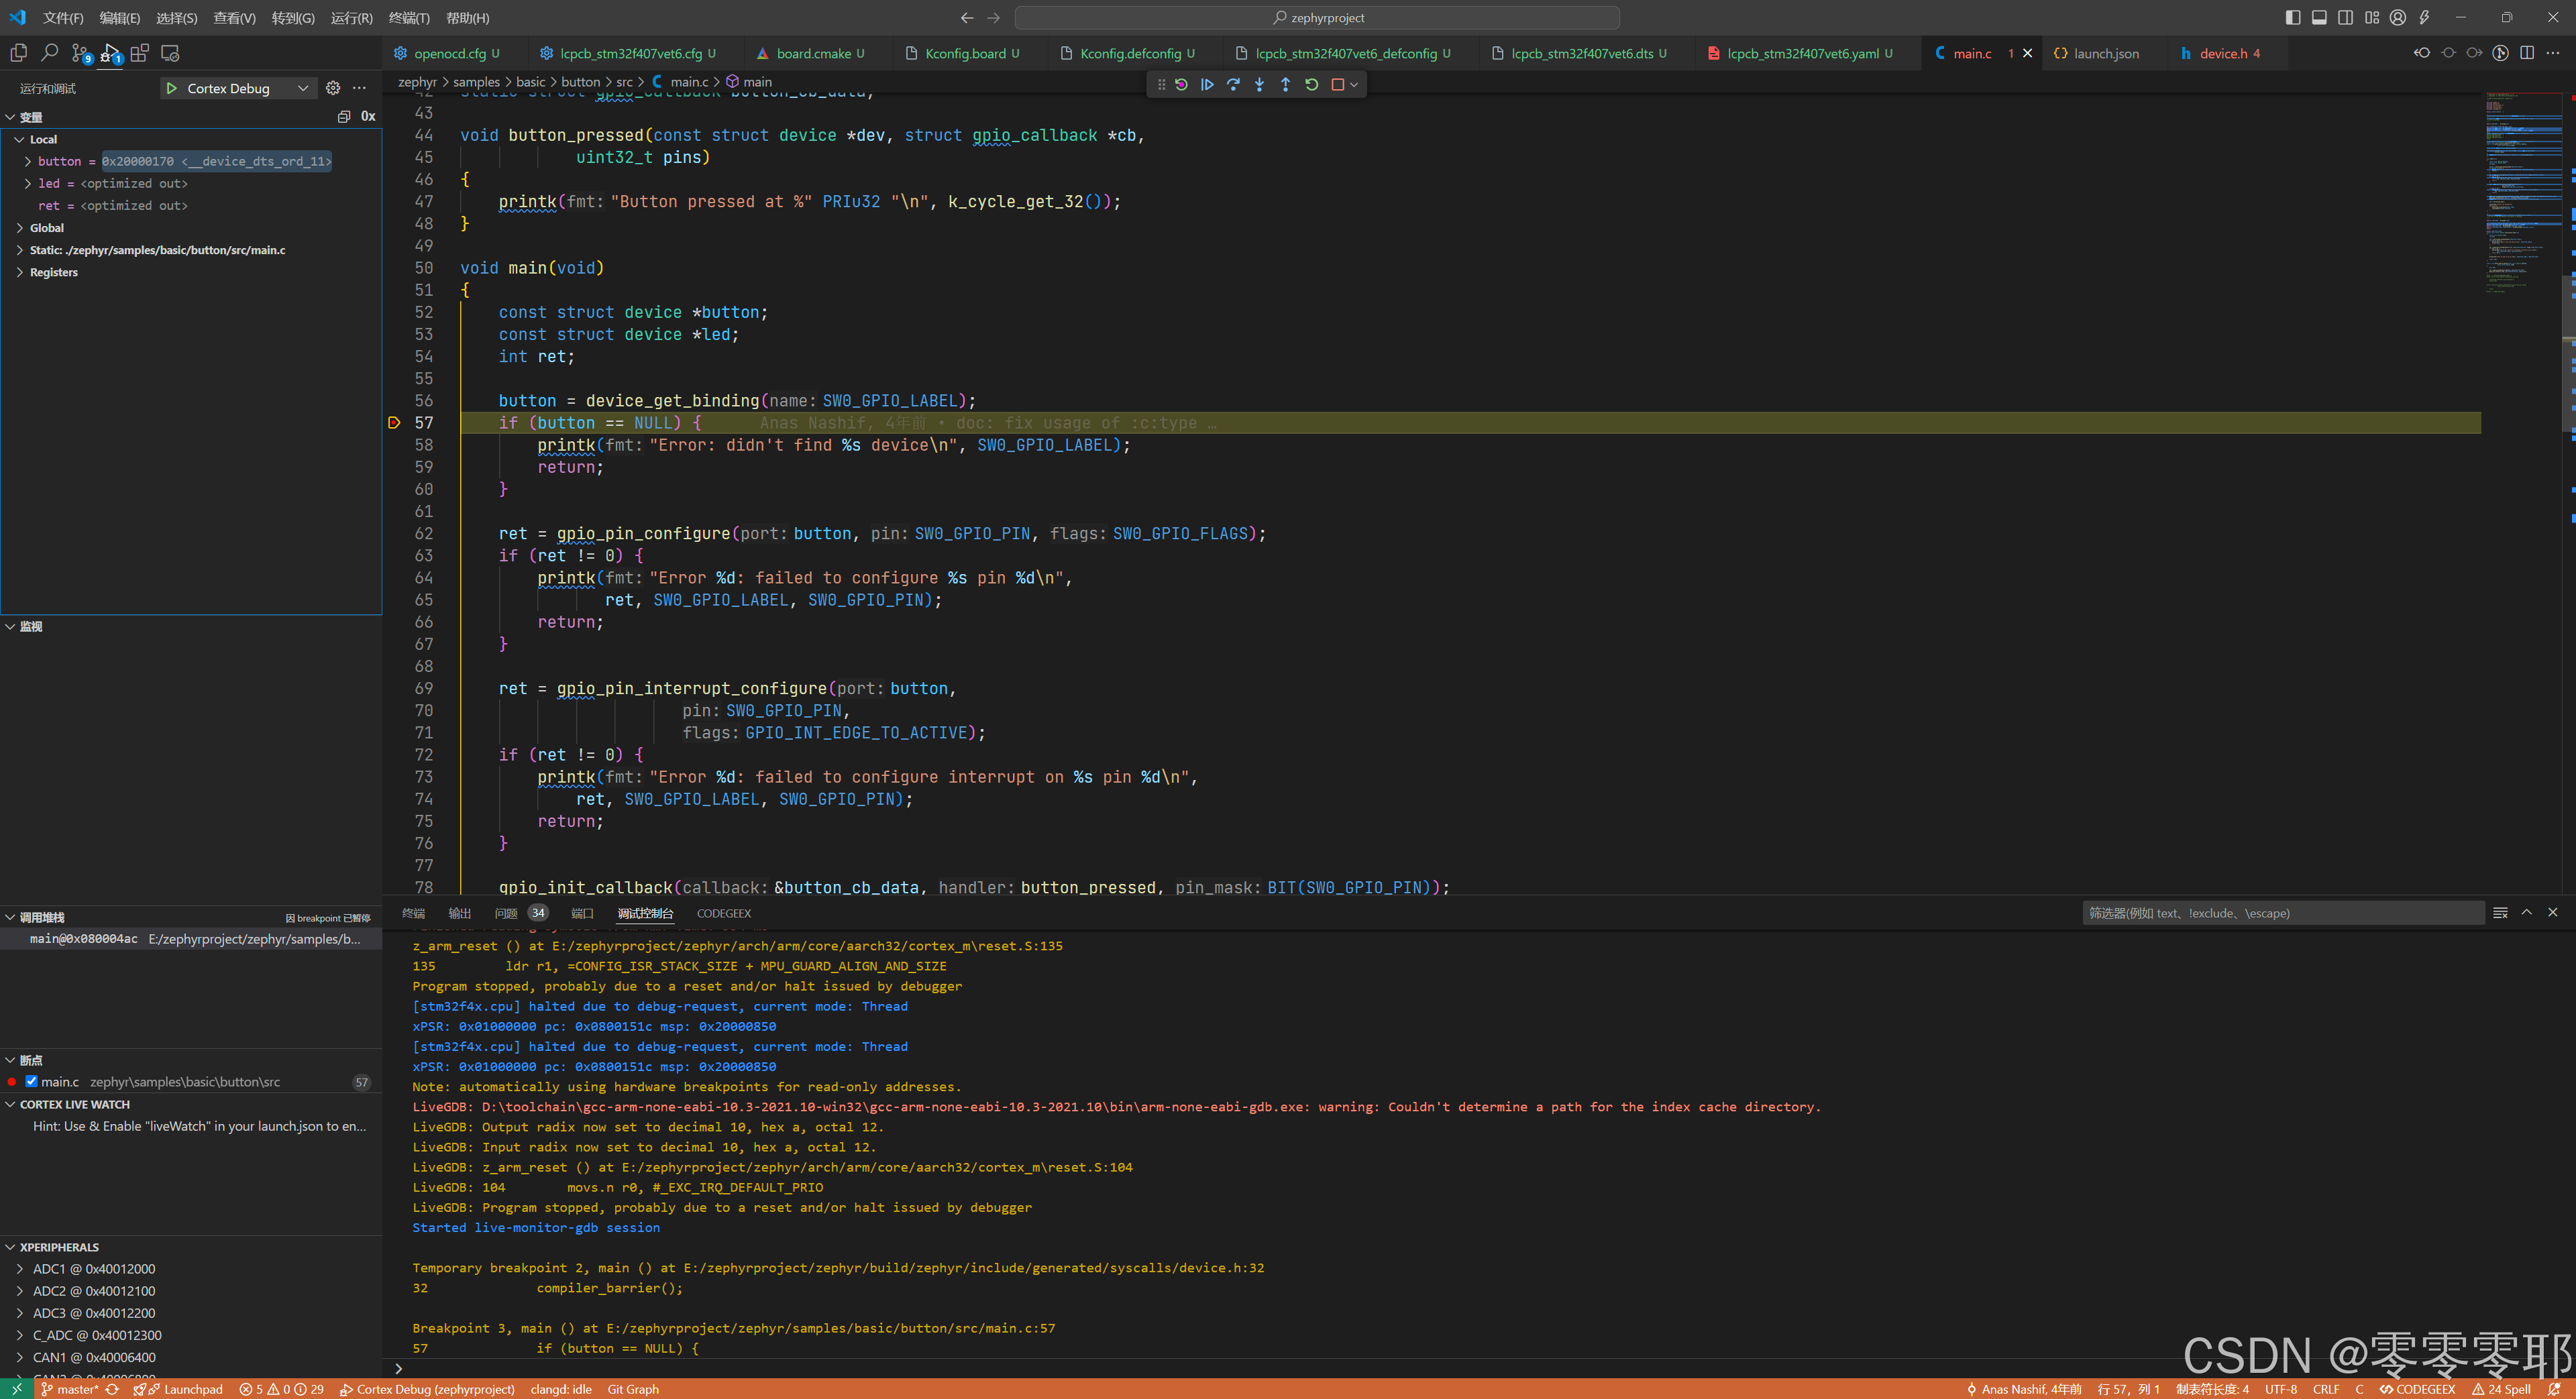Open the Search view in activity bar
The width and height of the screenshot is (2576, 1399).
point(49,53)
